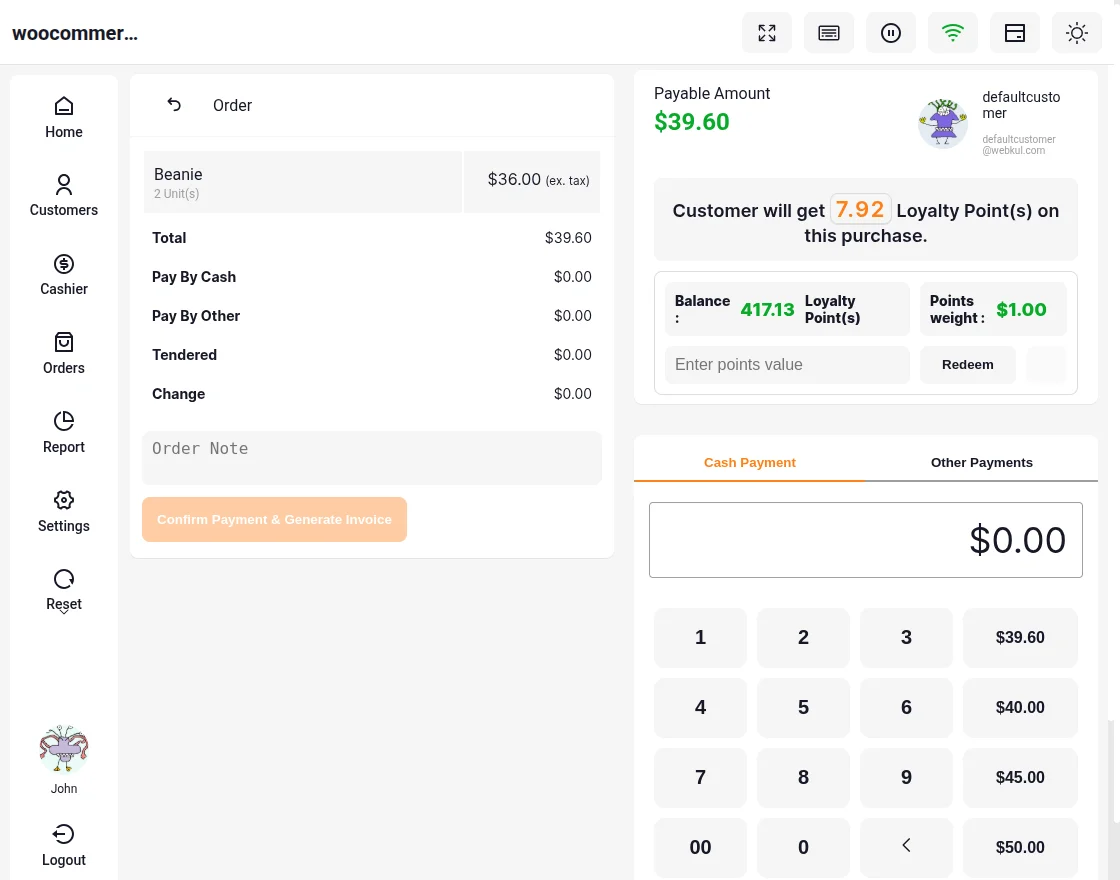Open the cash drawer panel icon
1120x880 pixels.
1014,32
